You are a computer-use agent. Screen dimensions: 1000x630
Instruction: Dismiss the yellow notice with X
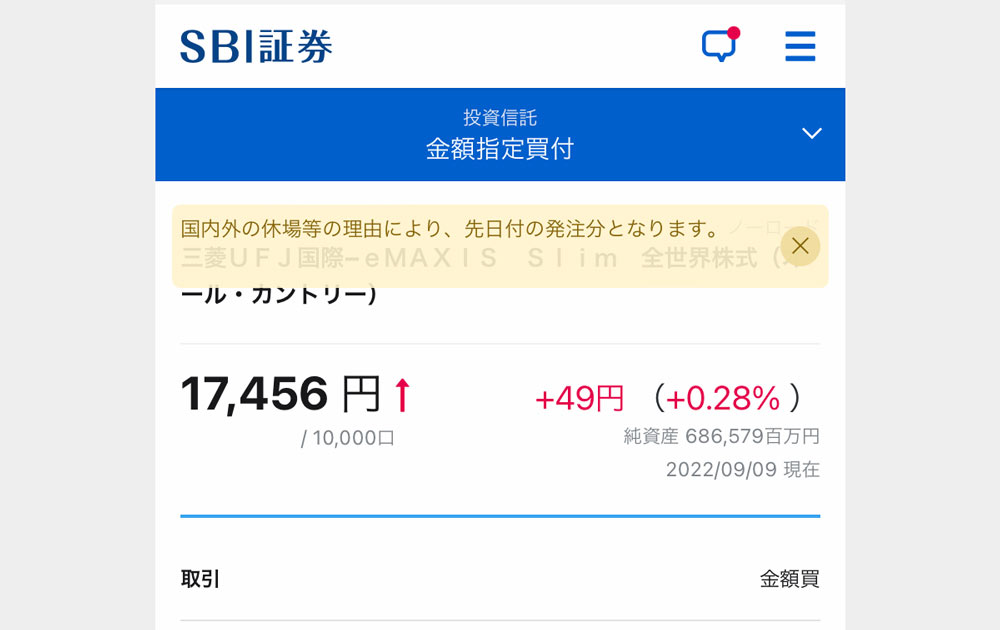point(800,246)
